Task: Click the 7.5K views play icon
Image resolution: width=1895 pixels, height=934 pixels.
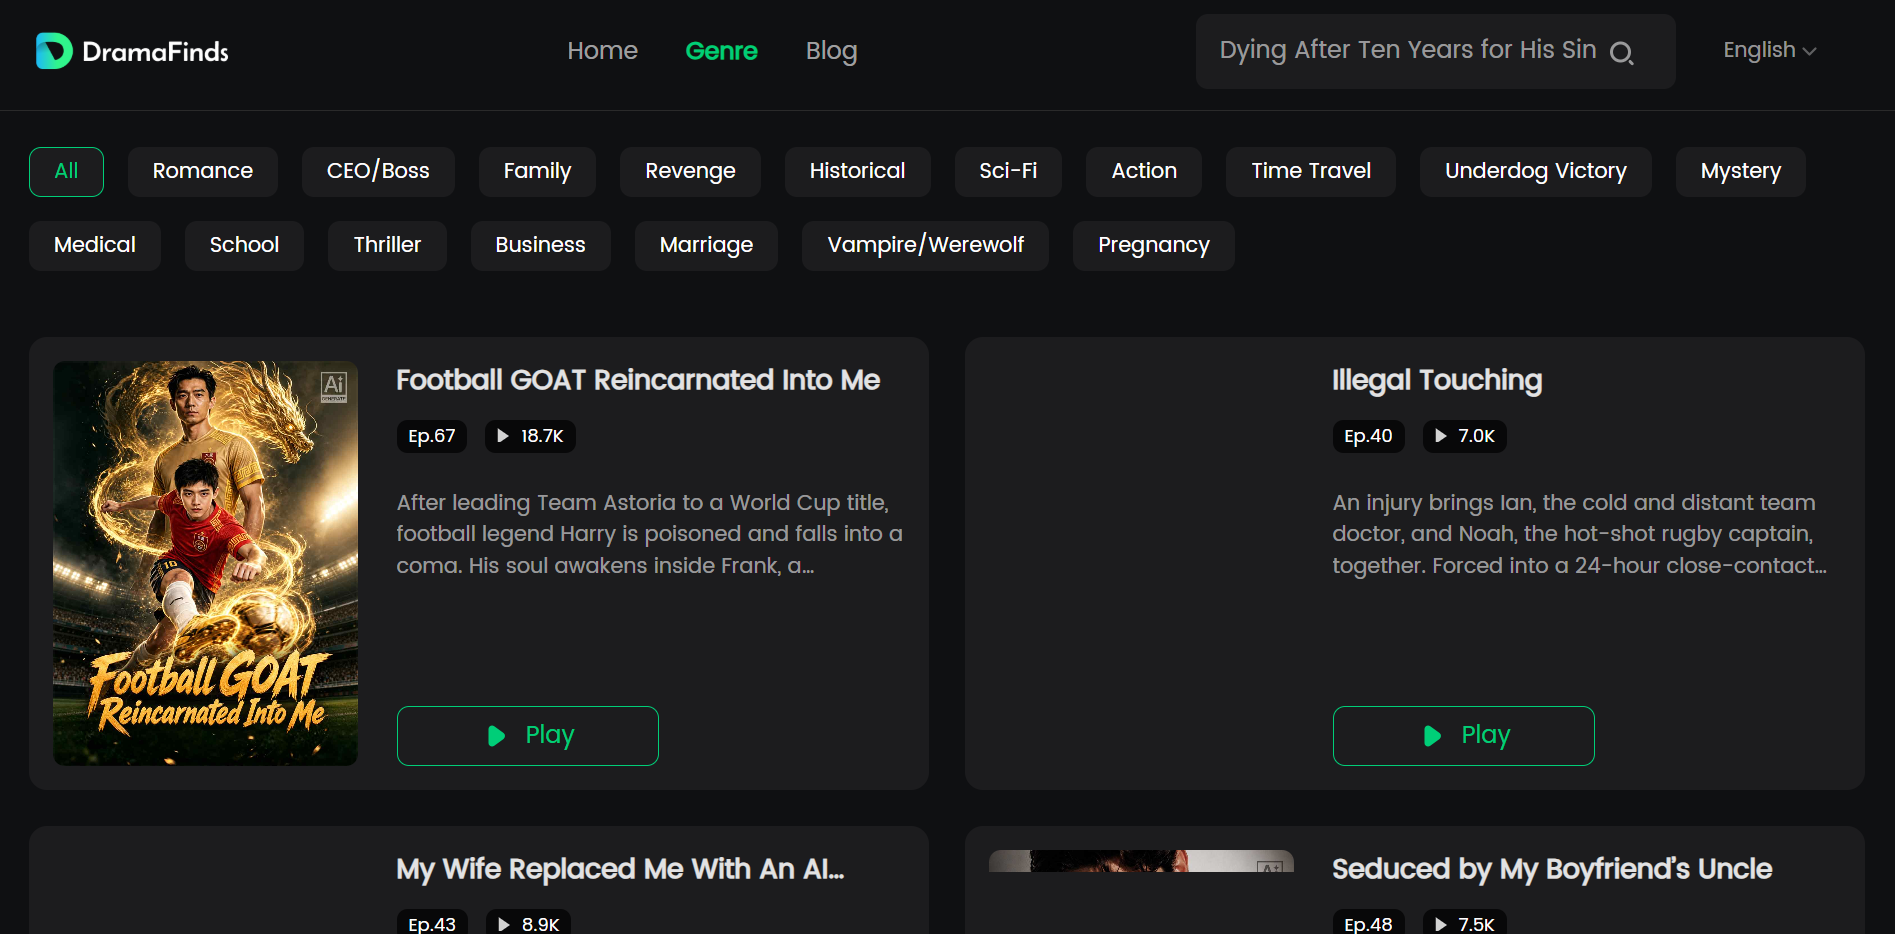Action: [1440, 925]
